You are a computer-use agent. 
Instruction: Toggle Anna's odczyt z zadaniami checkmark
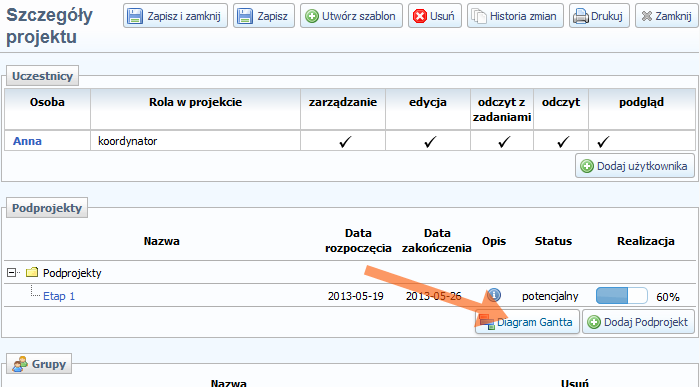(504, 142)
